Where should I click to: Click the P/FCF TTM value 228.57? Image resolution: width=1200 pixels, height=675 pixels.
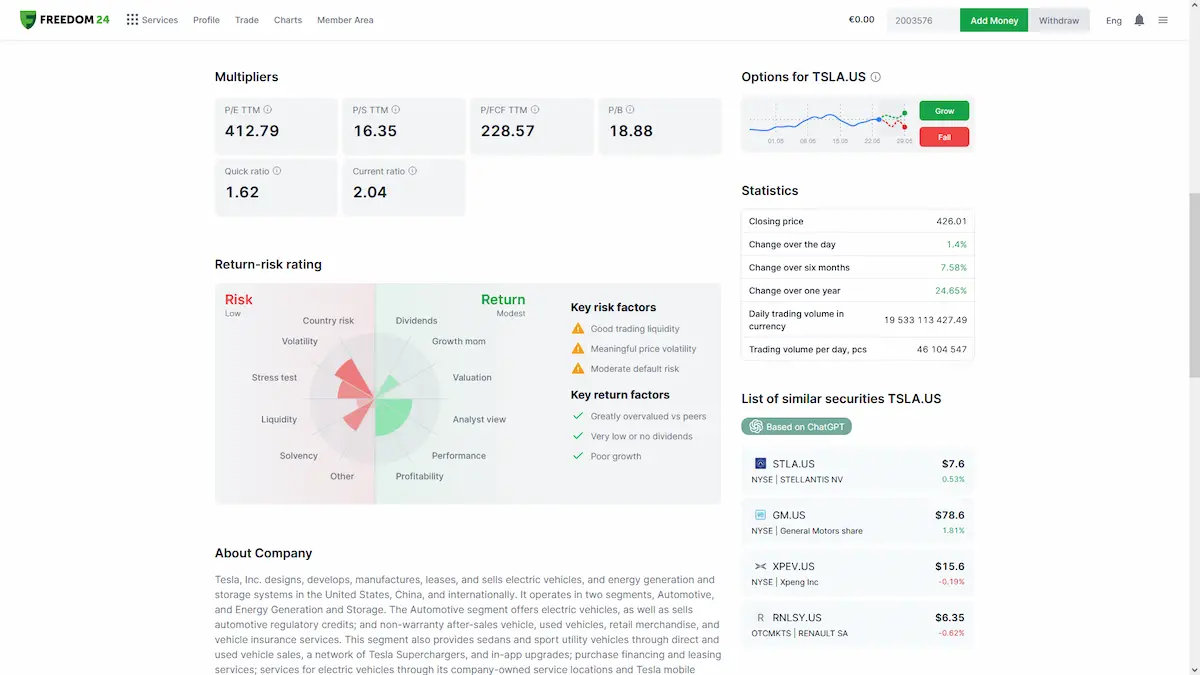tap(508, 131)
